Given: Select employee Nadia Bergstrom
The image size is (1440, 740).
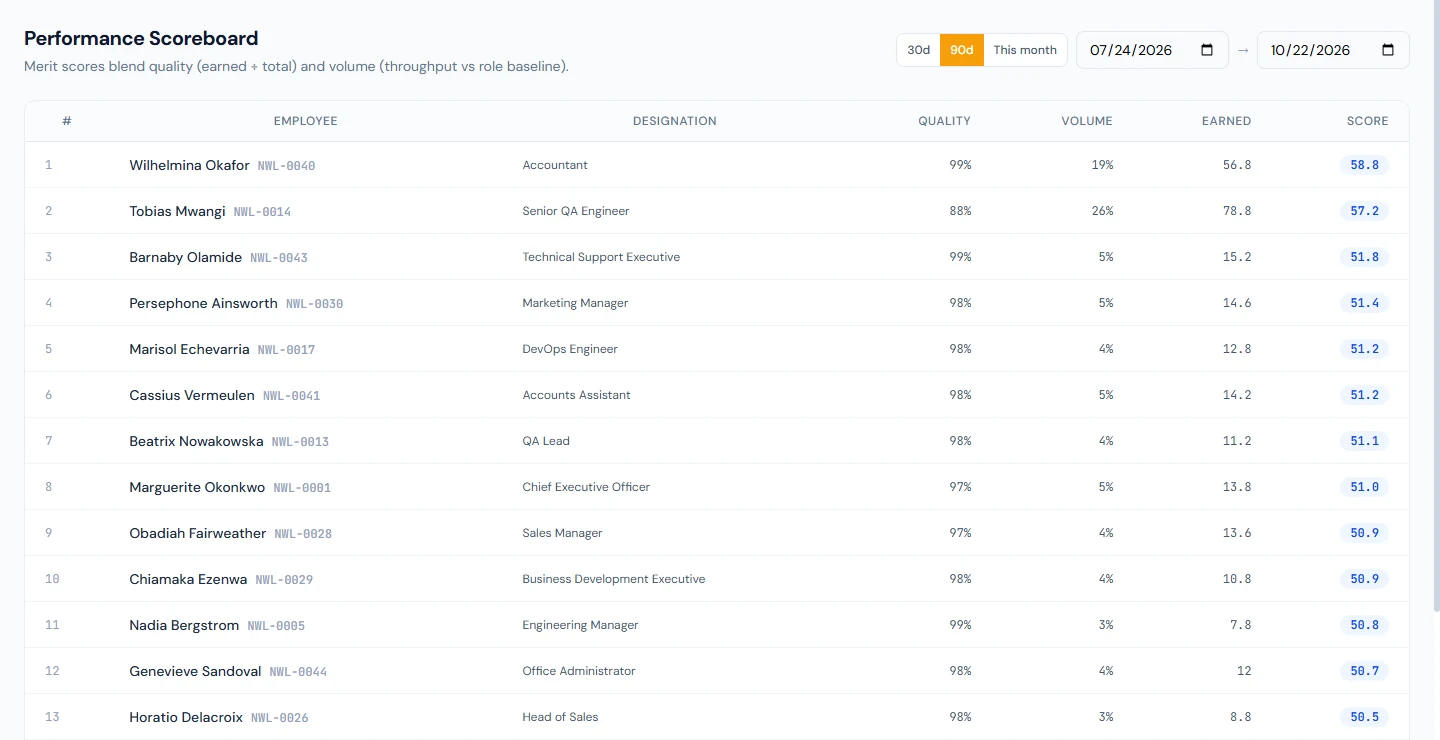Looking at the screenshot, I should [184, 625].
